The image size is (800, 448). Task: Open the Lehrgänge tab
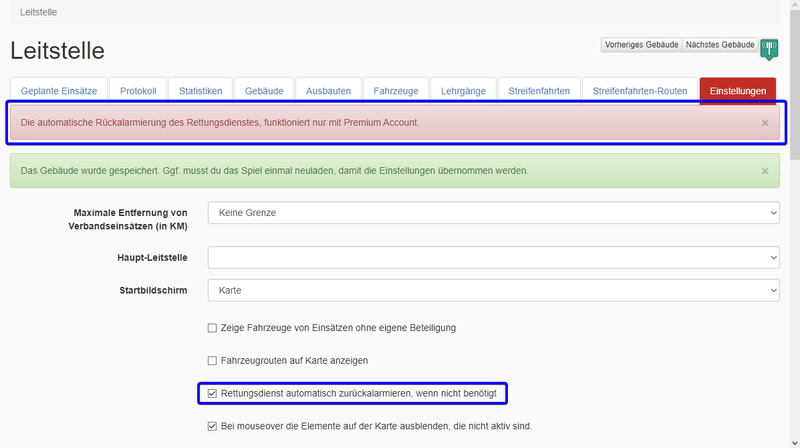tap(463, 91)
